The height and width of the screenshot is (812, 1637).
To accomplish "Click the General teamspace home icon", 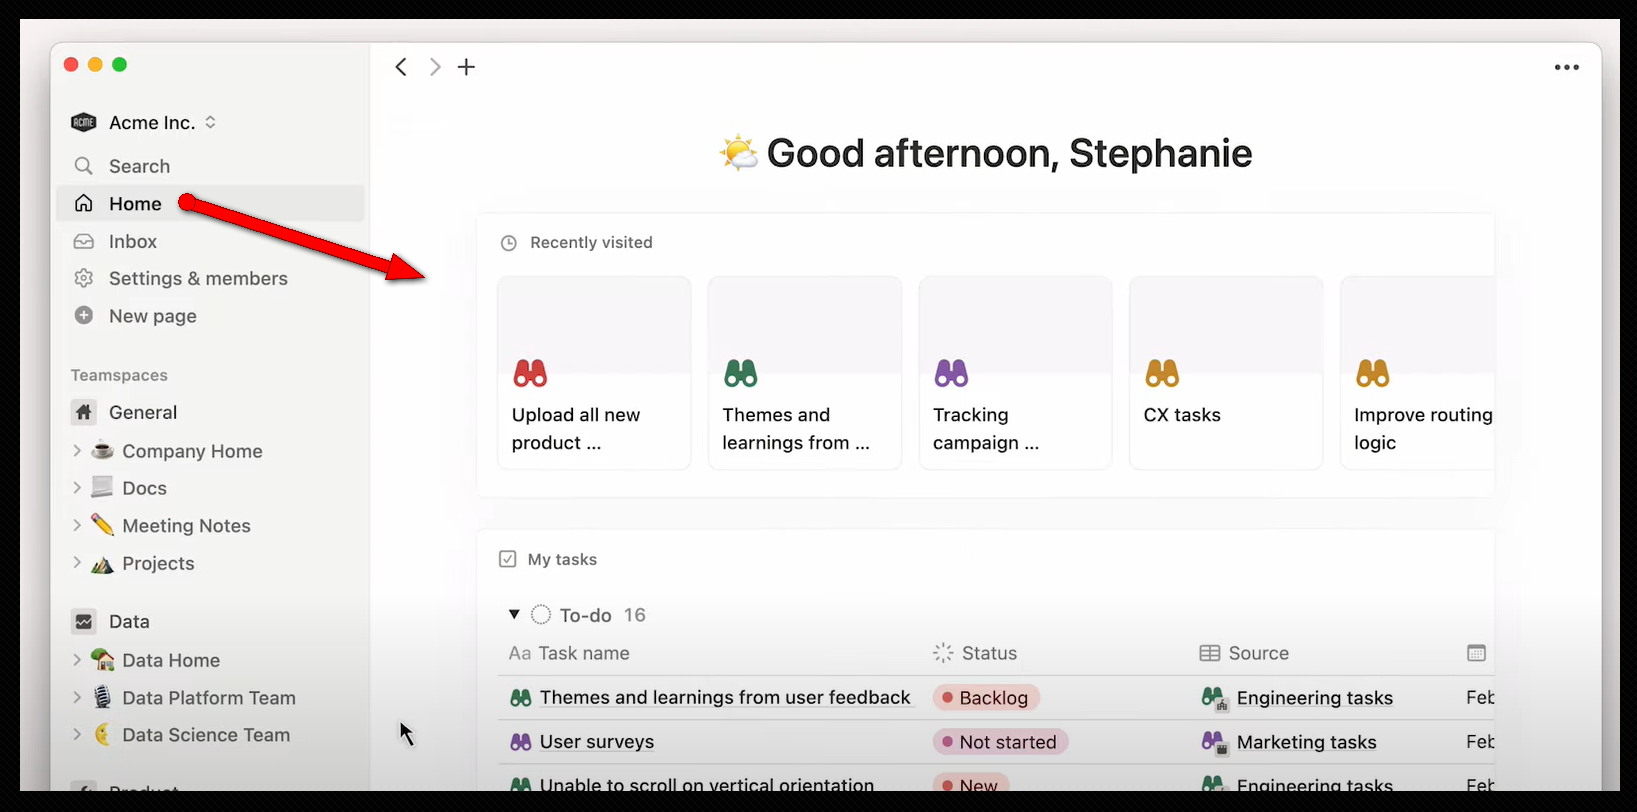I will click(x=84, y=412).
